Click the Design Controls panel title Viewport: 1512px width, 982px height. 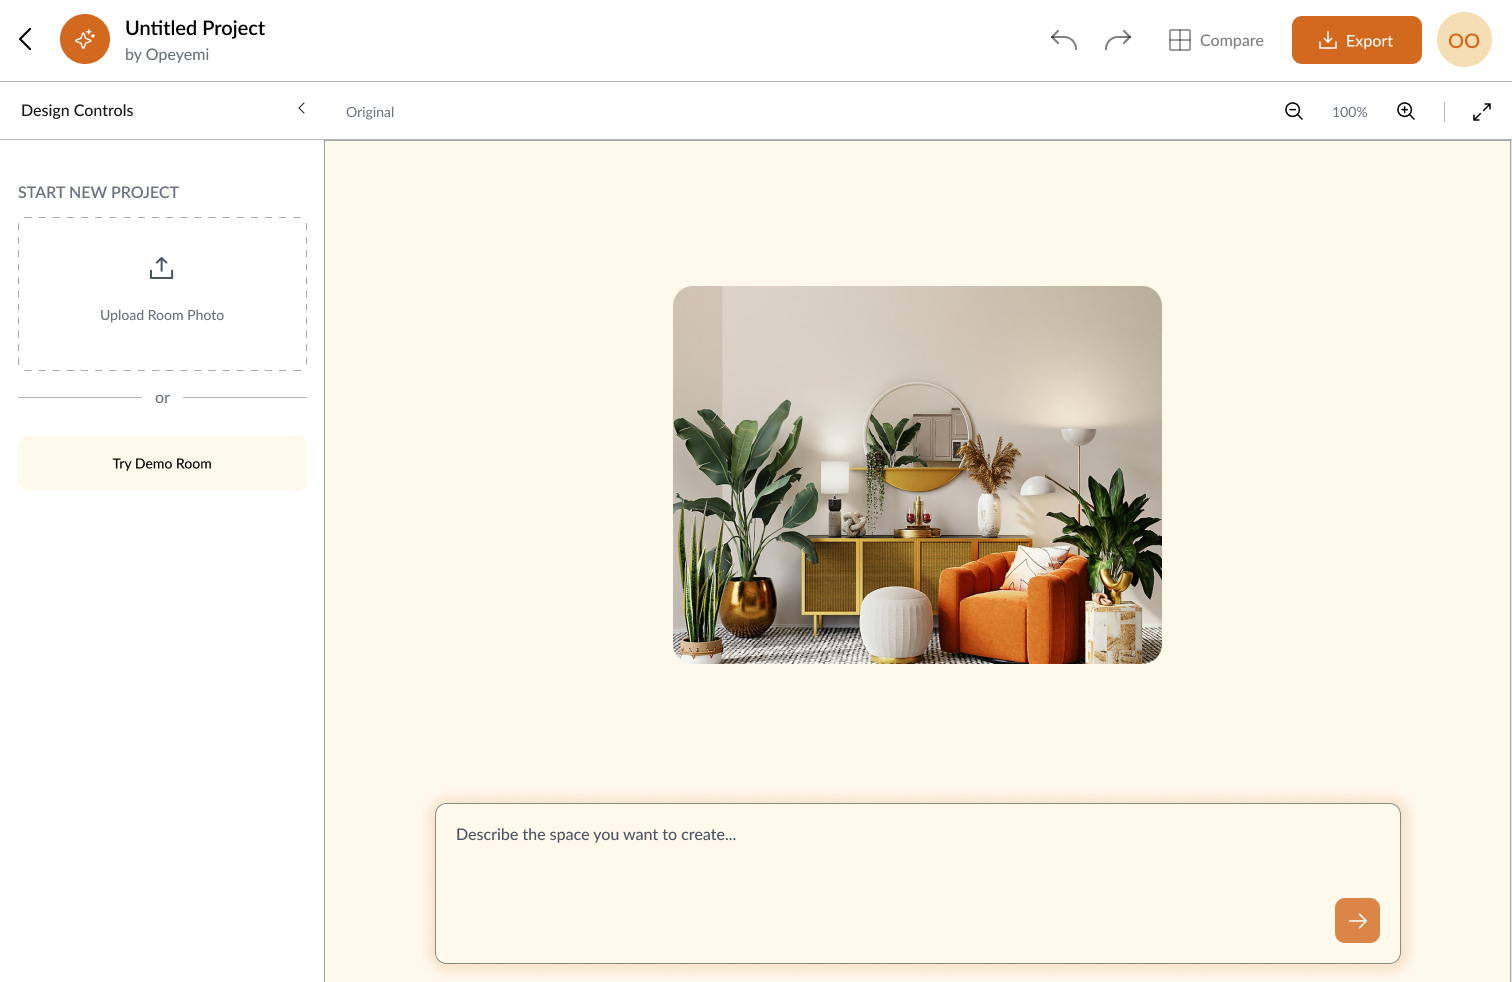[x=77, y=110]
